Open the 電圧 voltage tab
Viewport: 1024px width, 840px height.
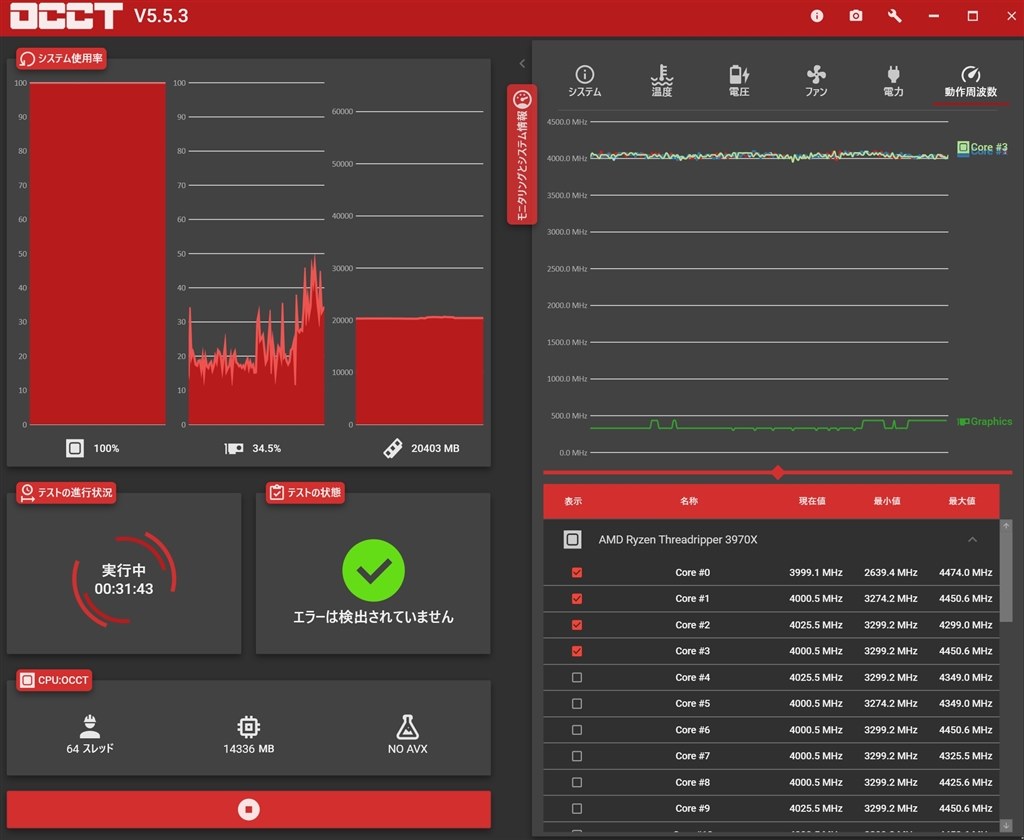(x=739, y=81)
